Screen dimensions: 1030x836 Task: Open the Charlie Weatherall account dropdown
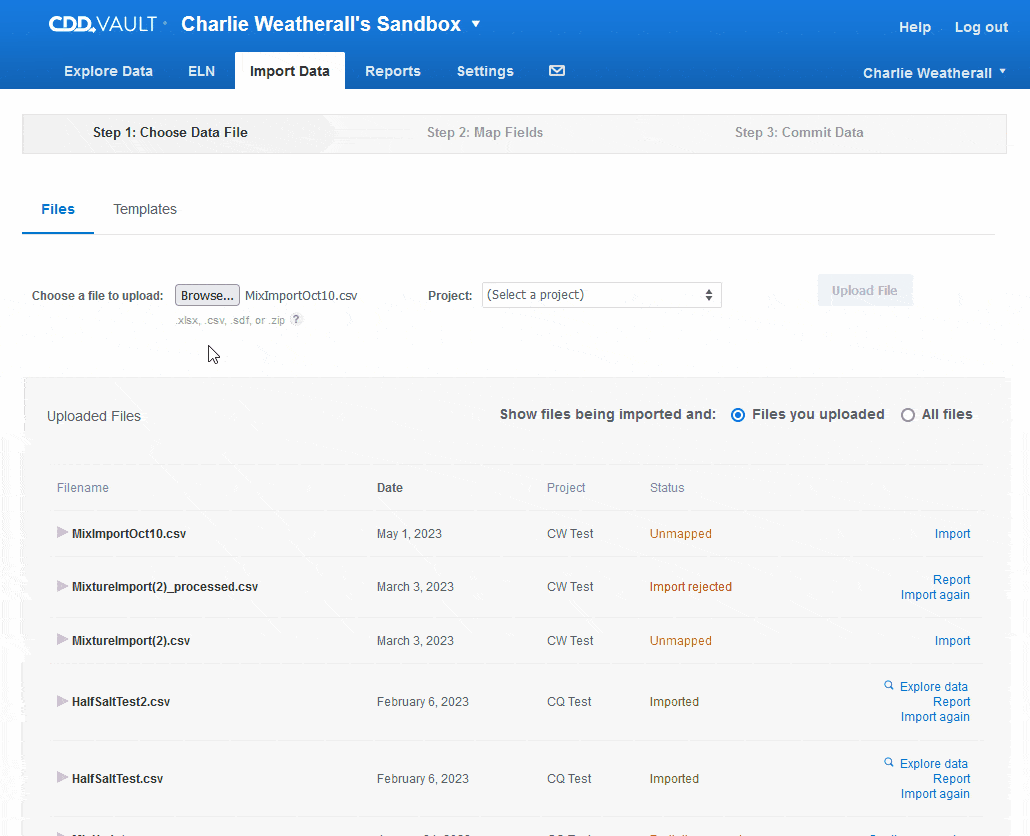coord(933,72)
